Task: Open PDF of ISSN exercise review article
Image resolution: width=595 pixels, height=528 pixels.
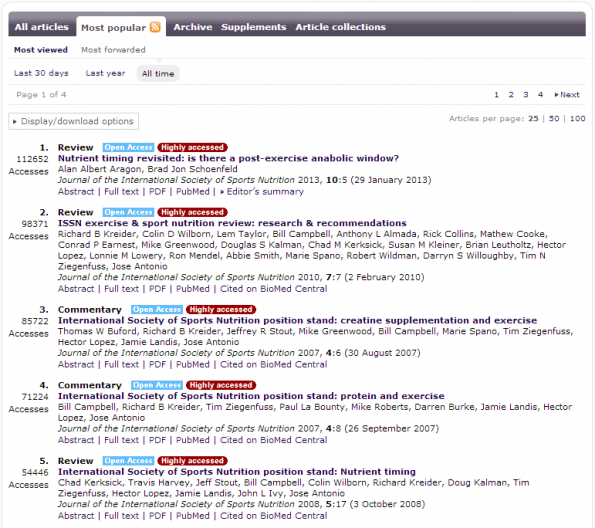Action: 157,289
